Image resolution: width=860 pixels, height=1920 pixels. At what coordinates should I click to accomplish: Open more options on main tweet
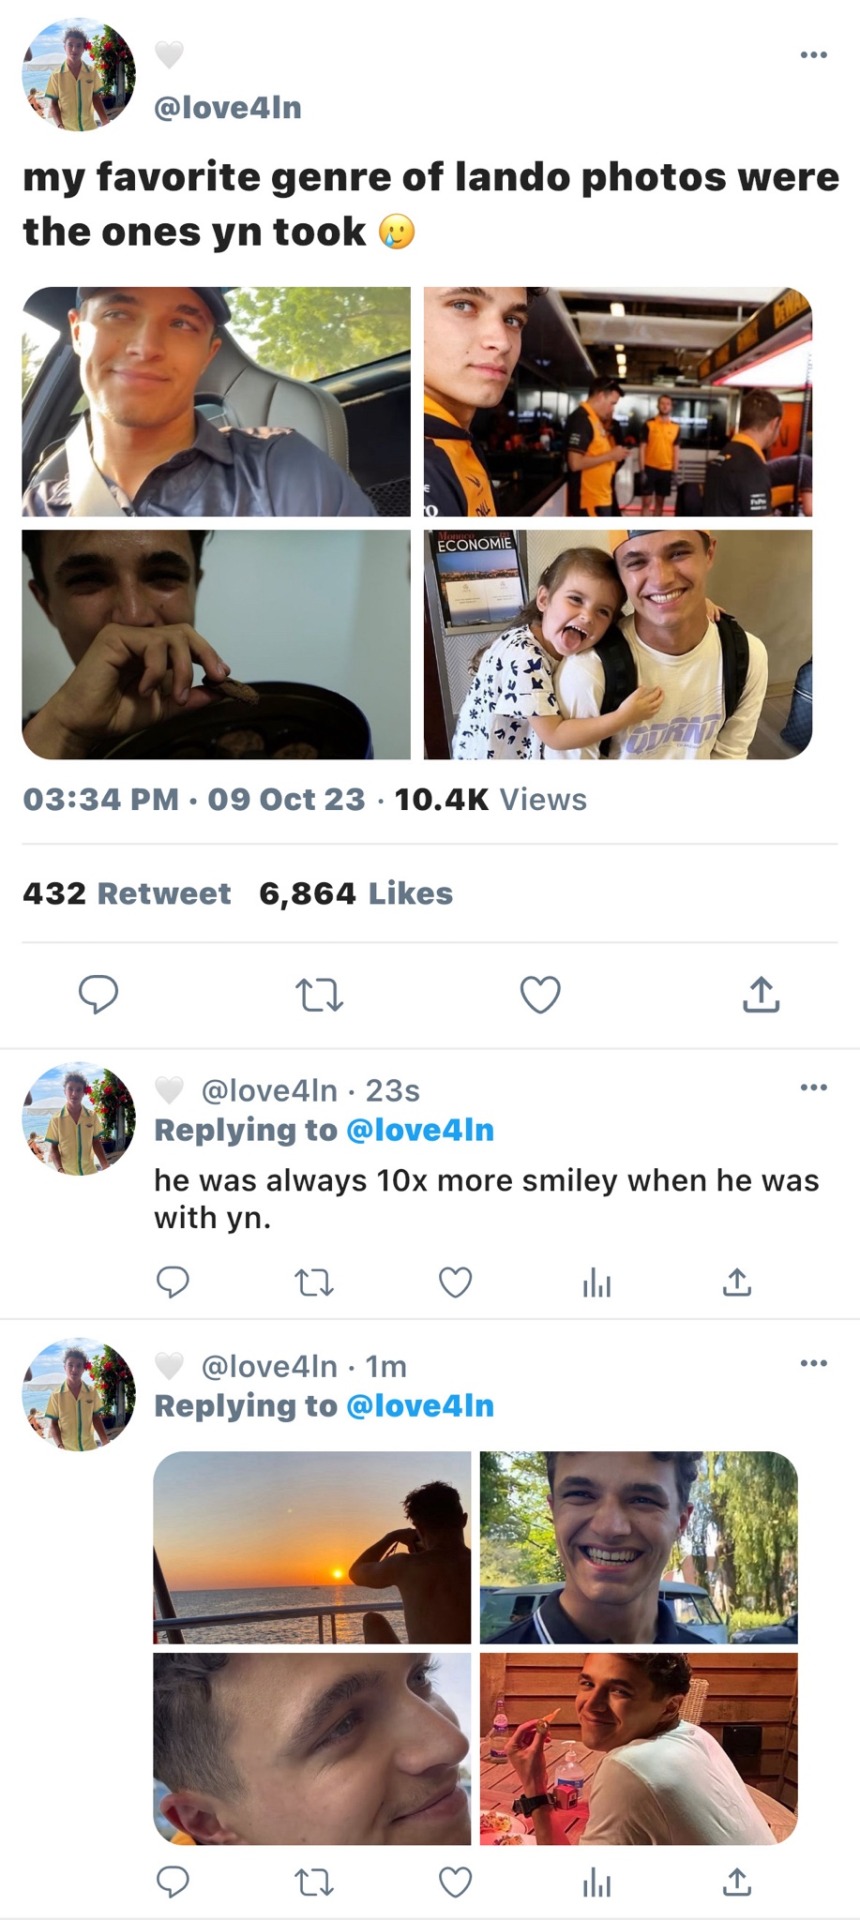[814, 55]
